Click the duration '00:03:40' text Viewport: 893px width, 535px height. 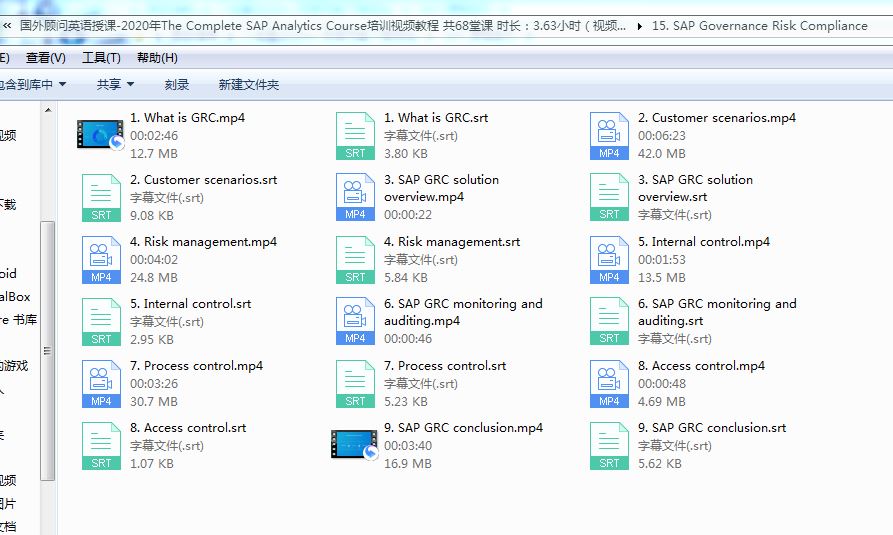tap(408, 446)
